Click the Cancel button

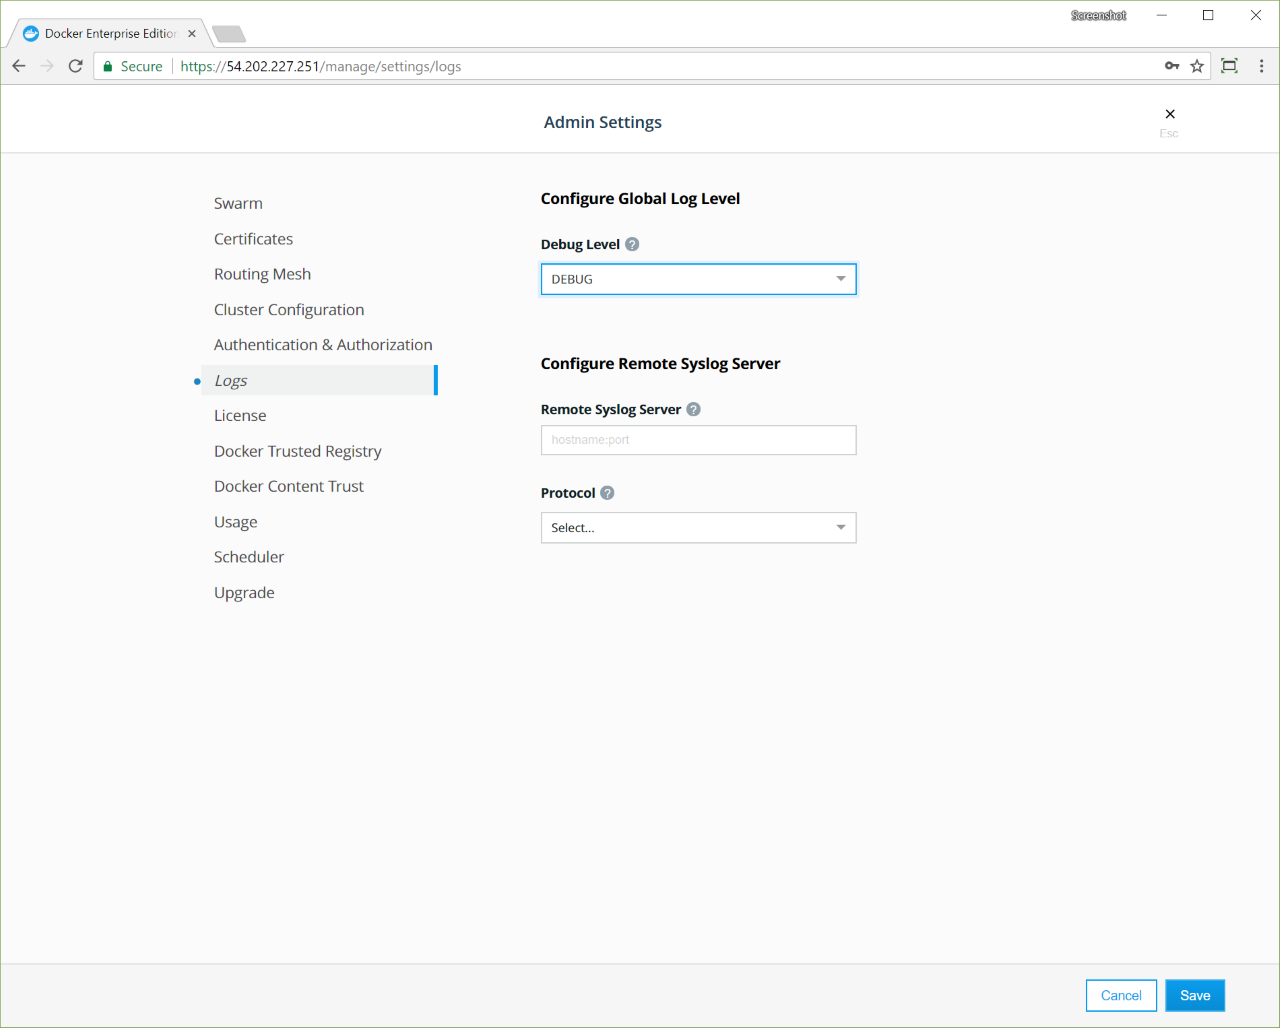[1121, 995]
